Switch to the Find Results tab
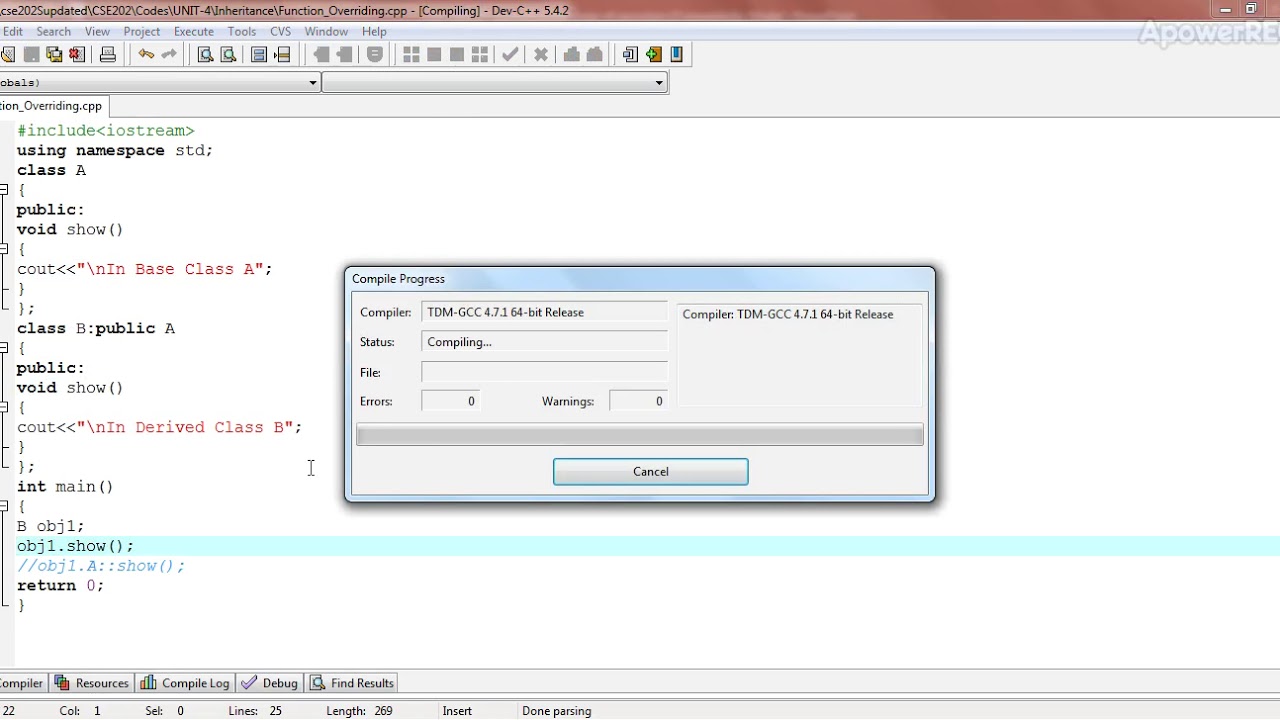1280x720 pixels. click(x=352, y=683)
